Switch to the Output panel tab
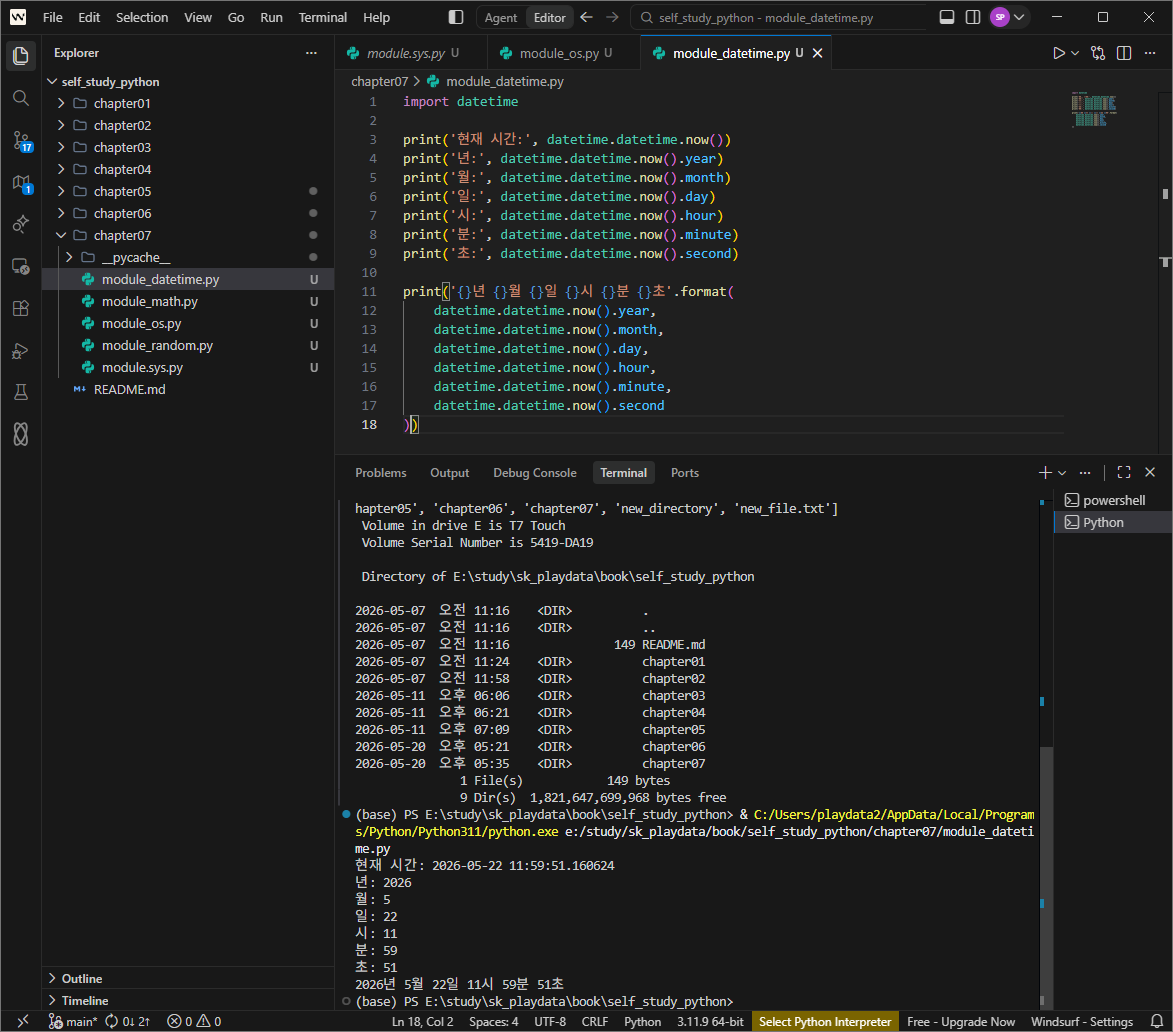Screen dimensions: 1173x1032 pos(450,473)
